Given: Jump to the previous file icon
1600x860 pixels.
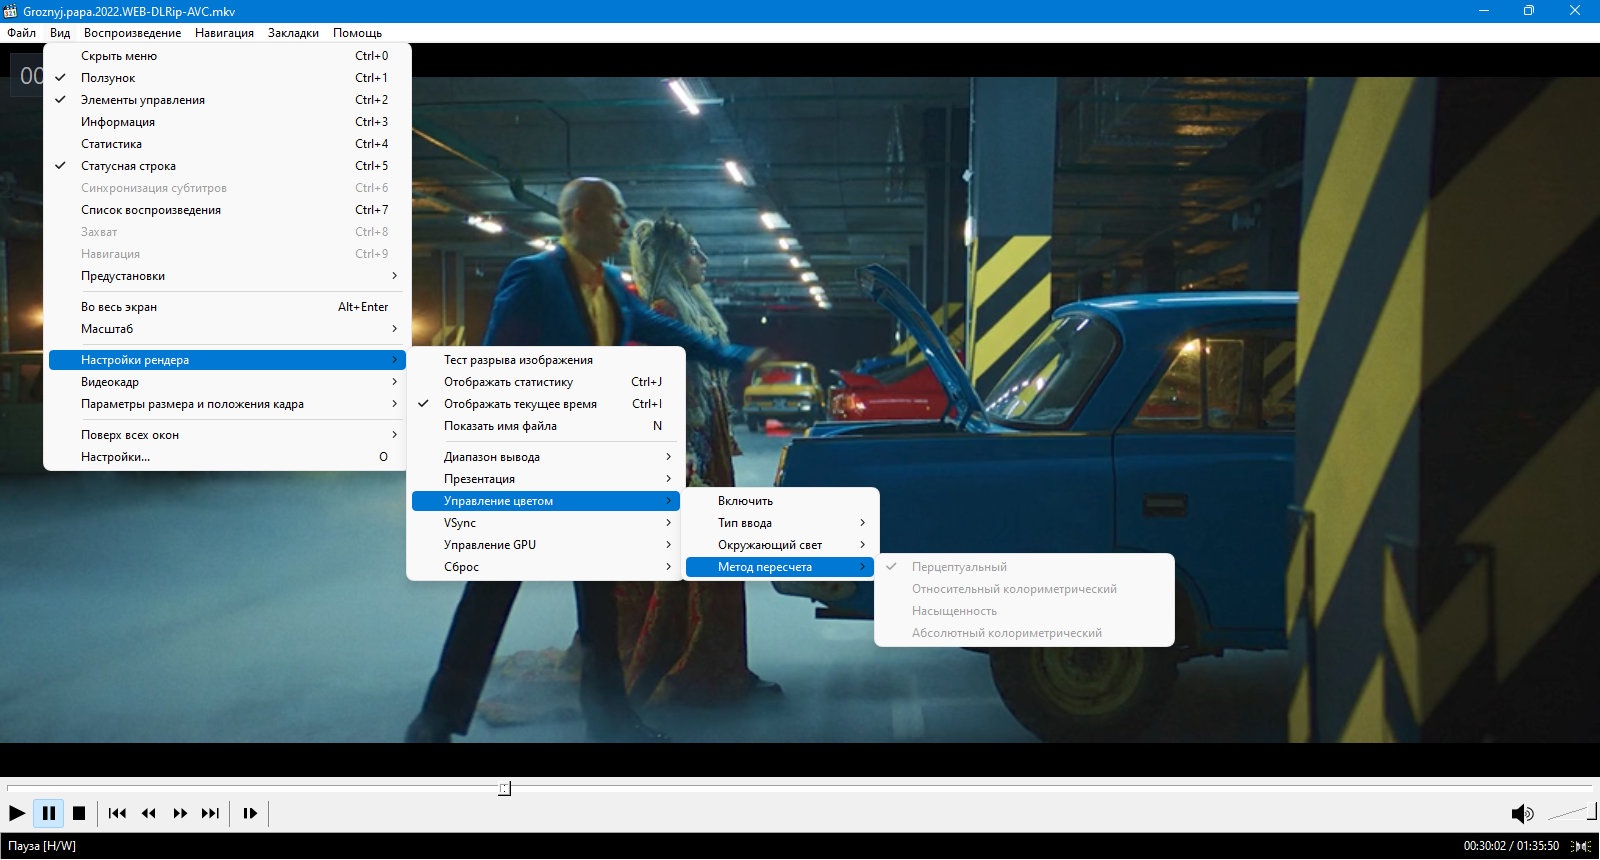Looking at the screenshot, I should point(117,813).
